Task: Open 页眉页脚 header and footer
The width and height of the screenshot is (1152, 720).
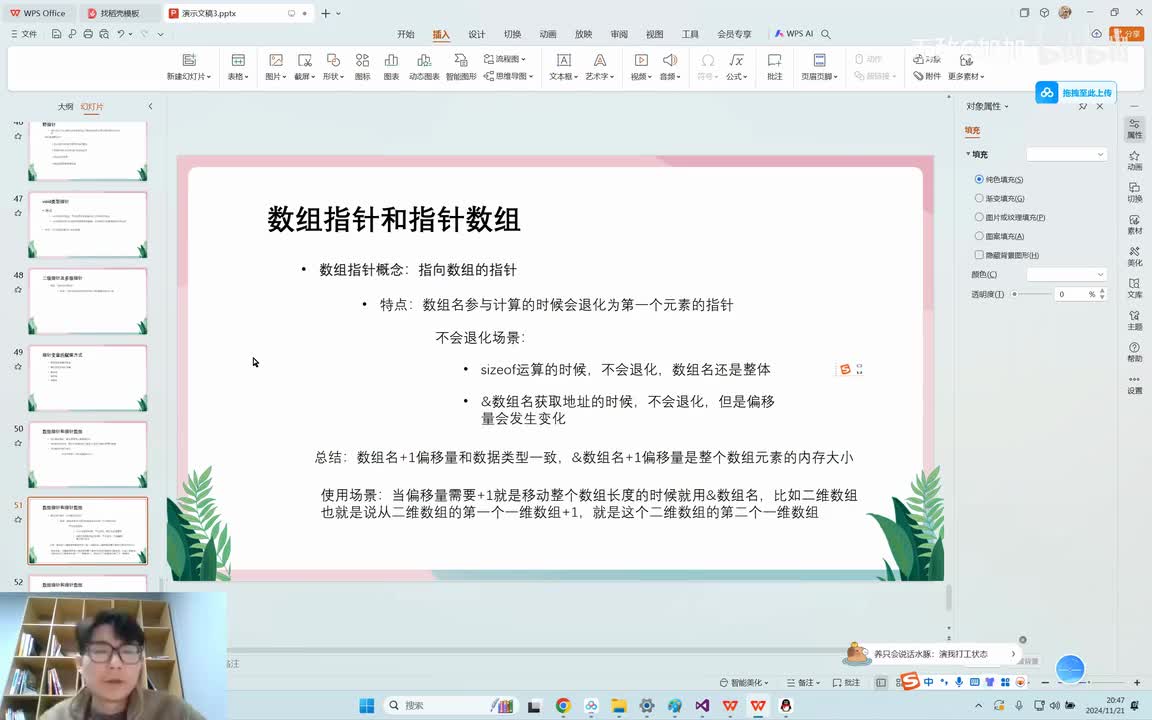Action: click(819, 66)
